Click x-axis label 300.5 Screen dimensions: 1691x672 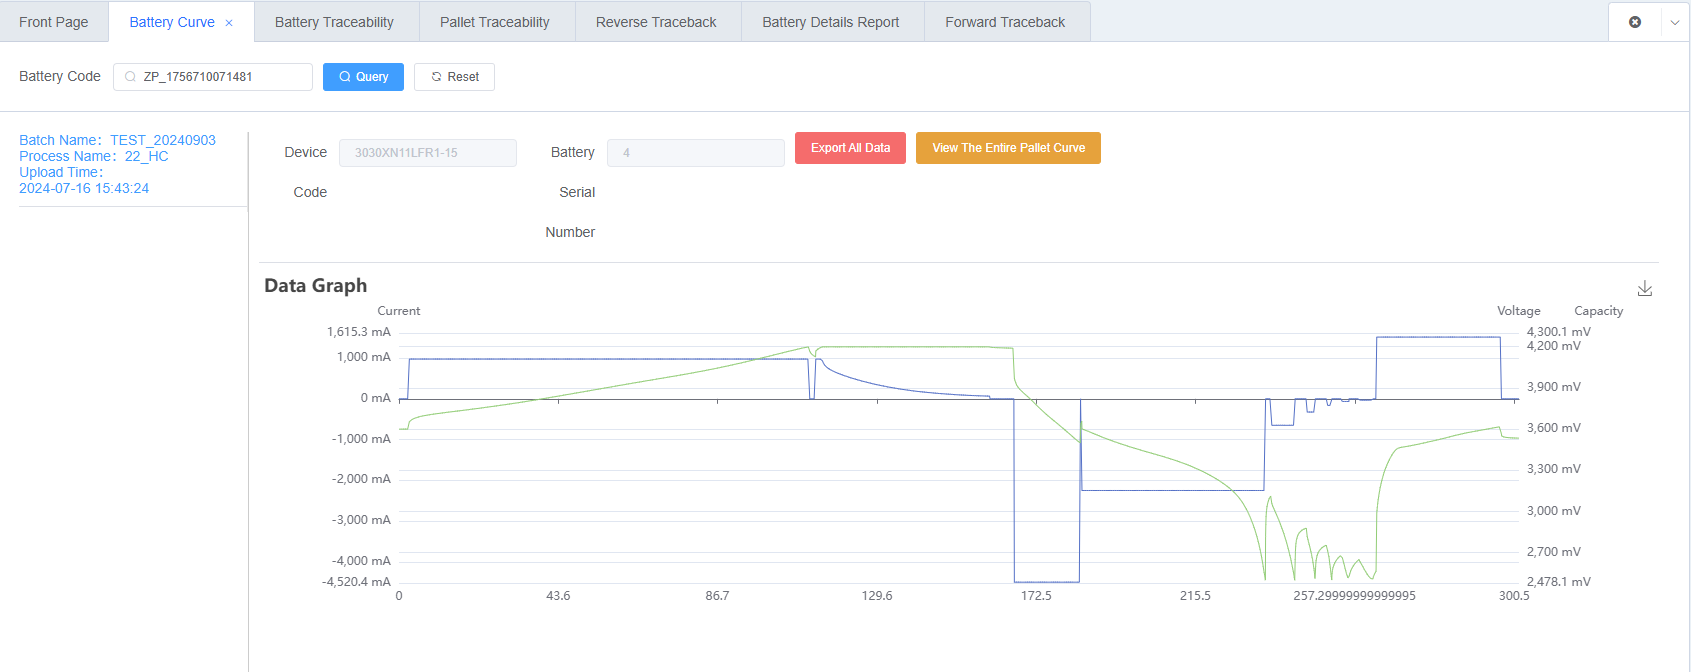coord(1514,596)
